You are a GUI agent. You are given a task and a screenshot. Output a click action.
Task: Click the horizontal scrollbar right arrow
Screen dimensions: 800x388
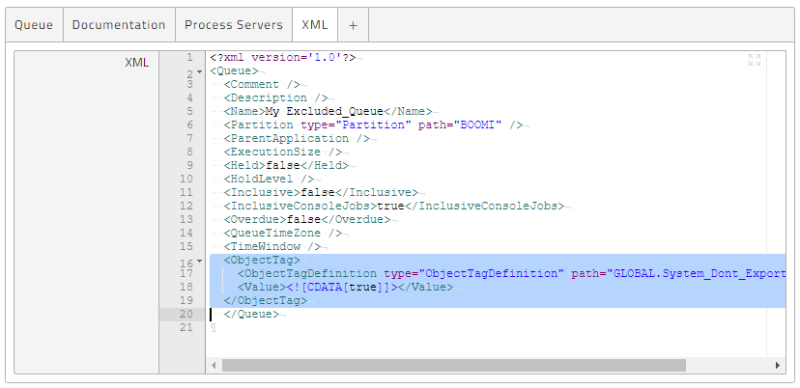[x=778, y=365]
